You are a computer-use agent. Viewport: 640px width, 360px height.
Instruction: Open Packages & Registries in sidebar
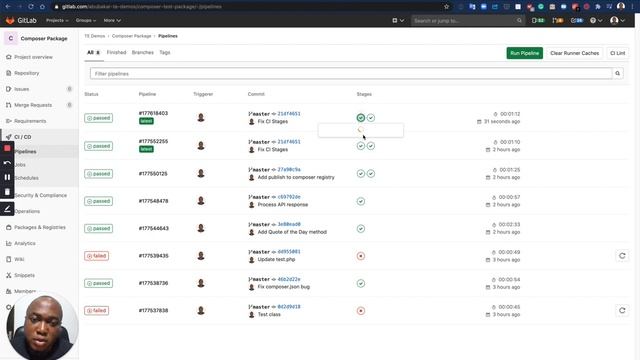[40, 227]
